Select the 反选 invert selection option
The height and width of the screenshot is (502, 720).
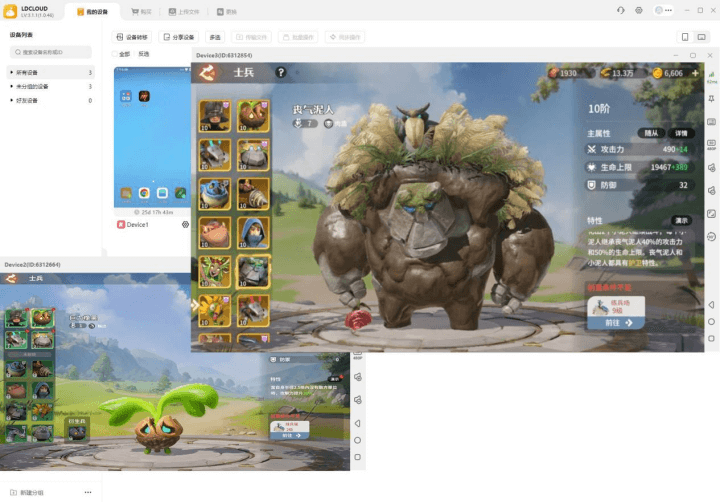144,54
